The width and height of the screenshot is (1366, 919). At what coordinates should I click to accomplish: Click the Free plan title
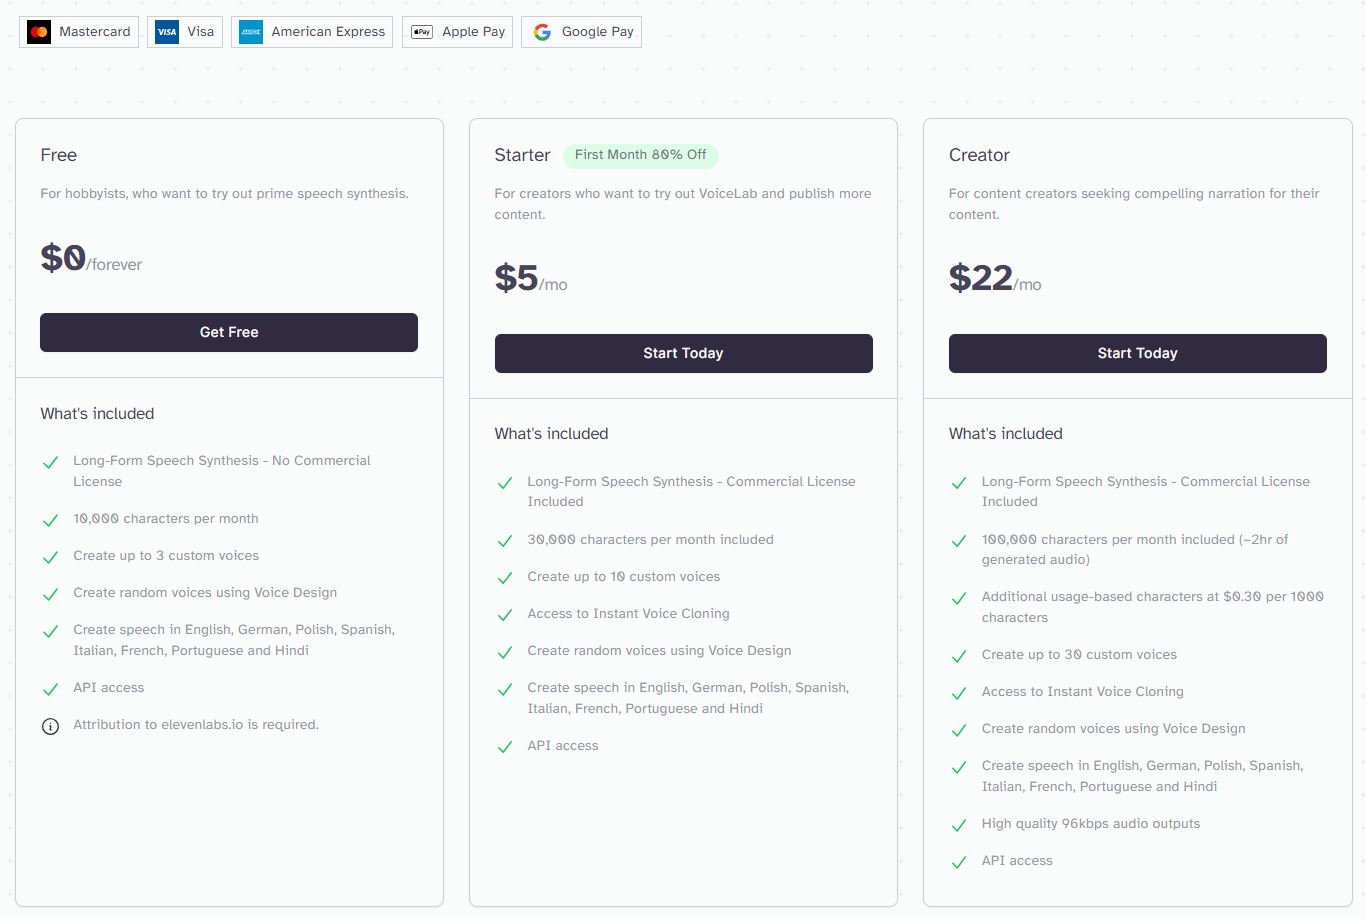coord(59,155)
